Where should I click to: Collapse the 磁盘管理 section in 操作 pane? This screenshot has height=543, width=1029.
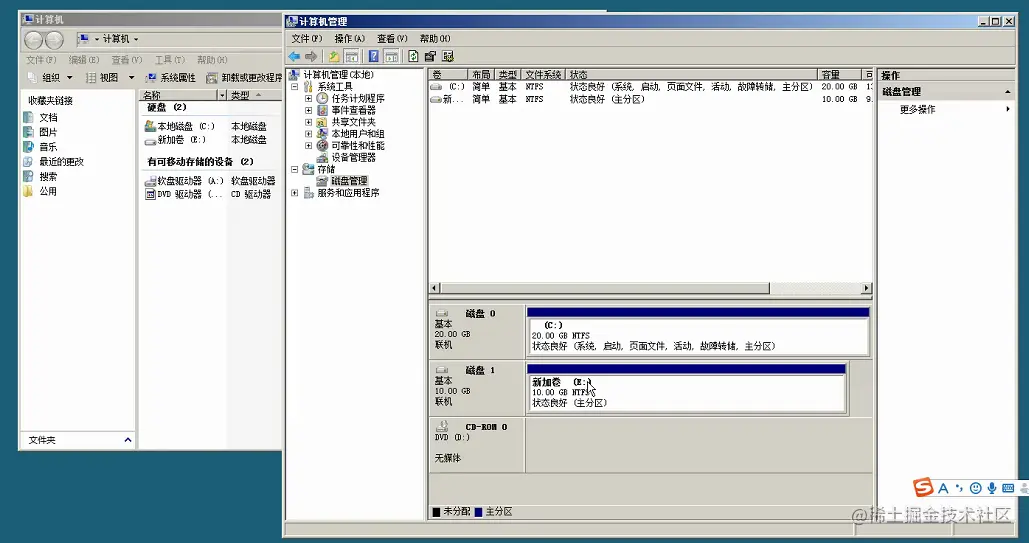click(1008, 92)
